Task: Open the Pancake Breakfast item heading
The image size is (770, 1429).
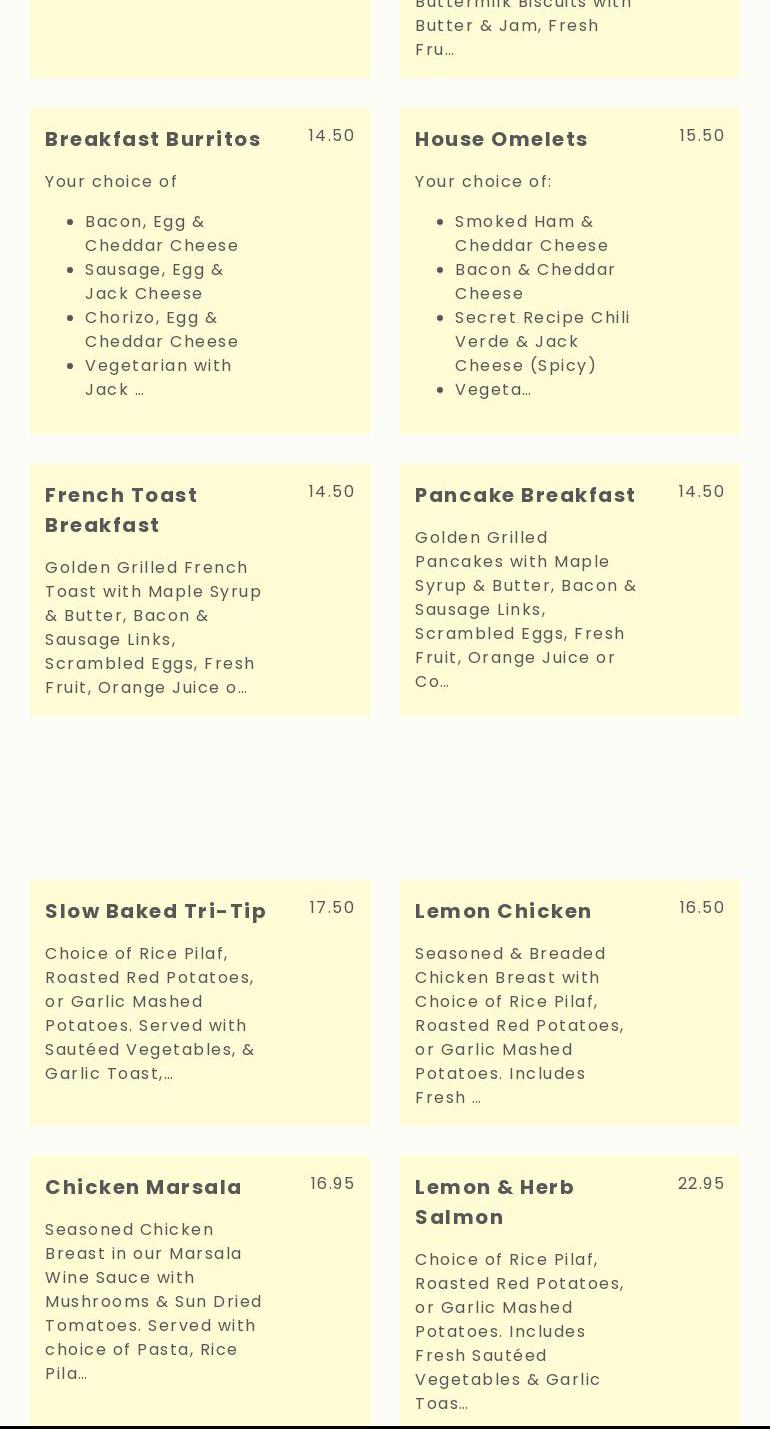Action: (525, 495)
